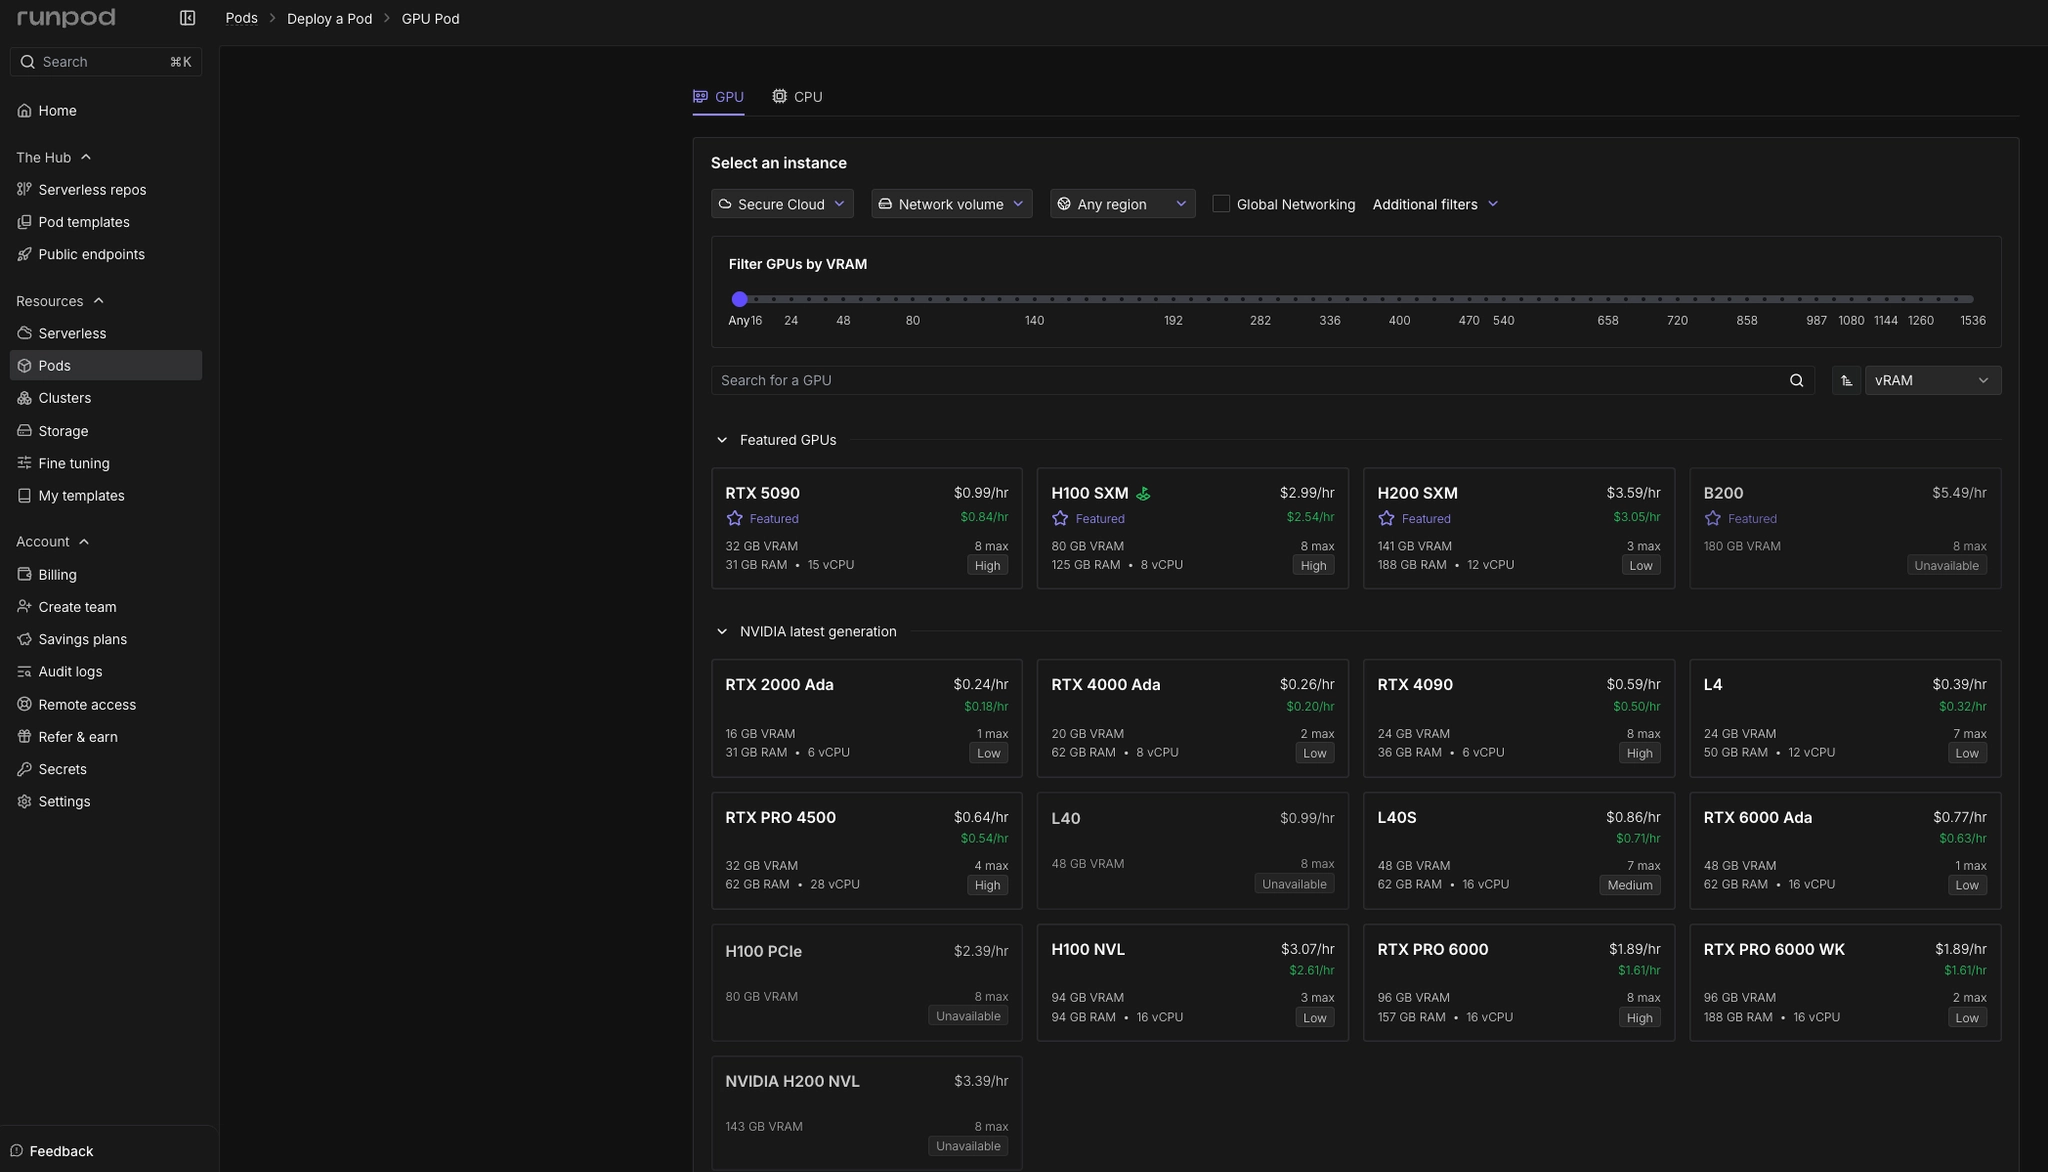Click the Public endpoints rocket icon
The height and width of the screenshot is (1172, 2048).
coord(24,254)
